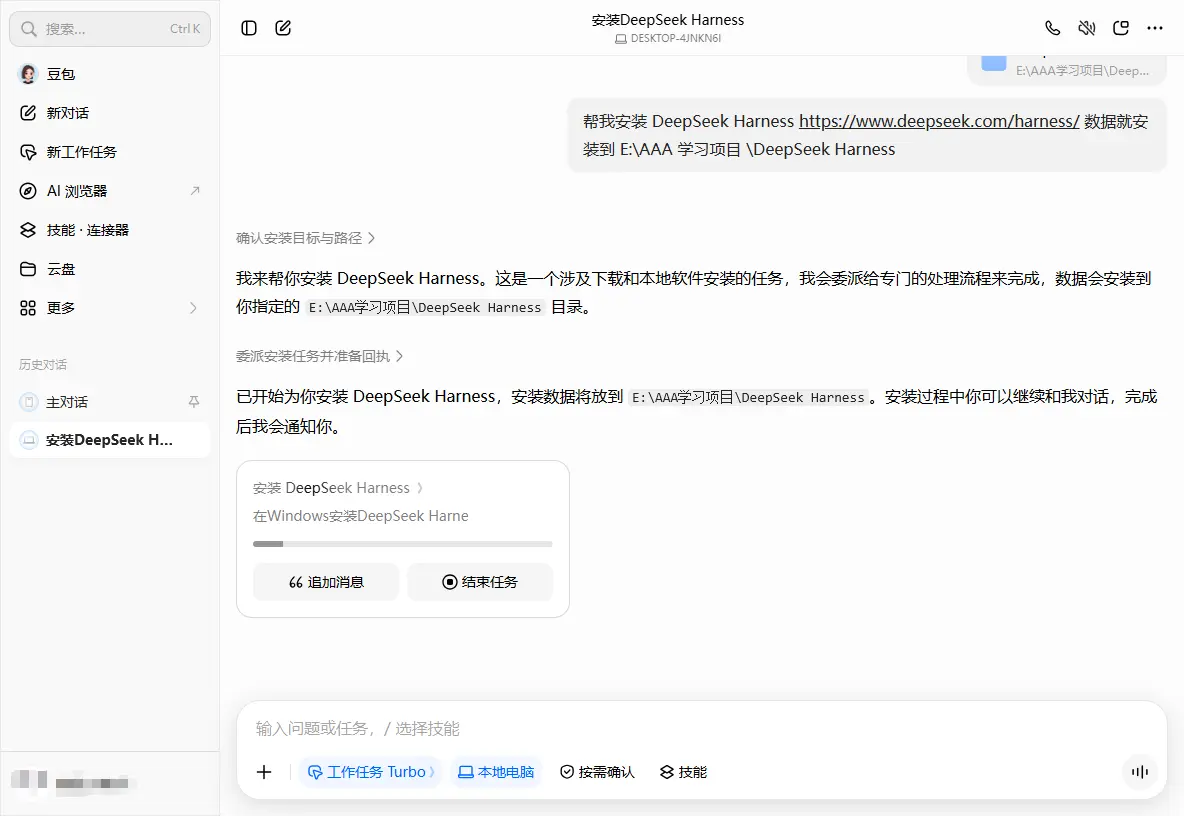1184x816 pixels.
Task: Open the three-dot more options menu
Action: coord(1155,28)
